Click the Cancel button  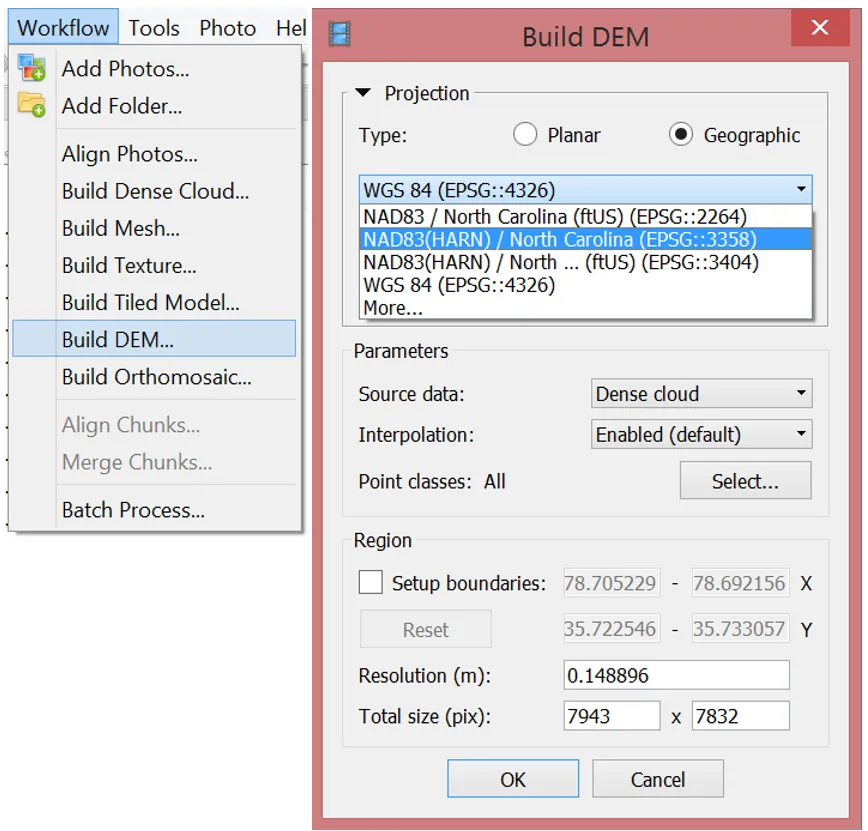[658, 780]
